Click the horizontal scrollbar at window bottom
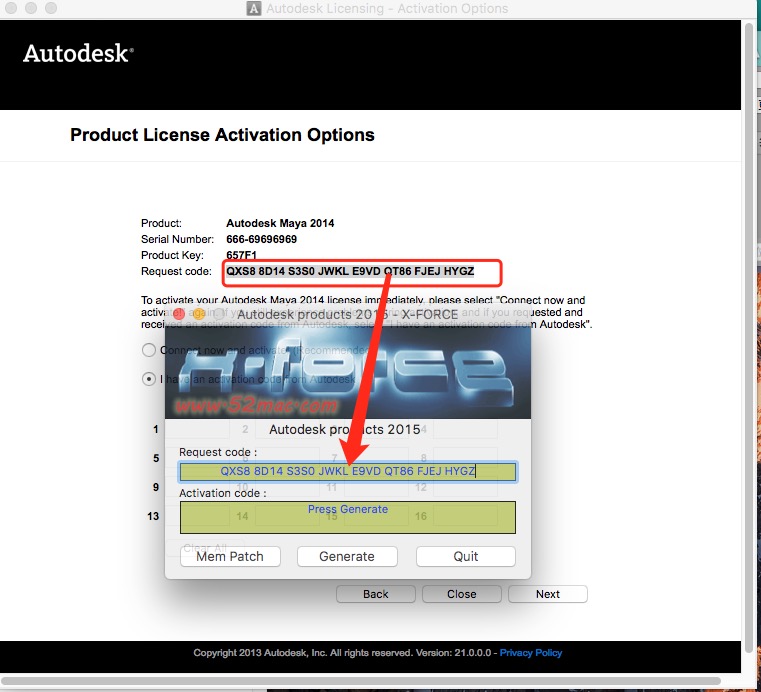This screenshot has height=692, width=761. [x=362, y=680]
